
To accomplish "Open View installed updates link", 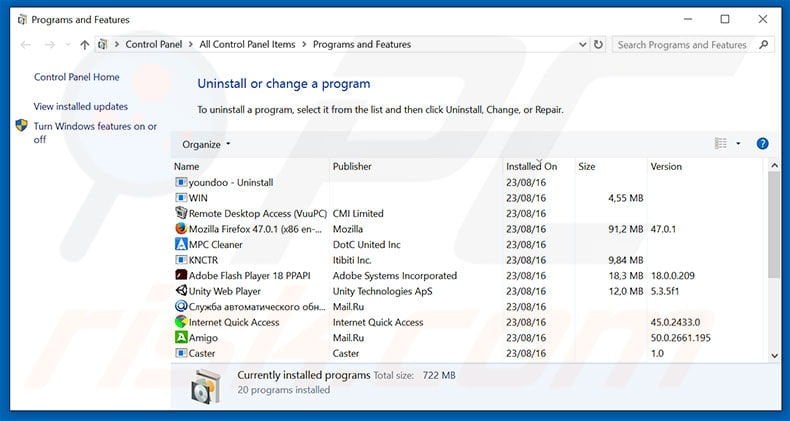I will pyautogui.click(x=81, y=106).
